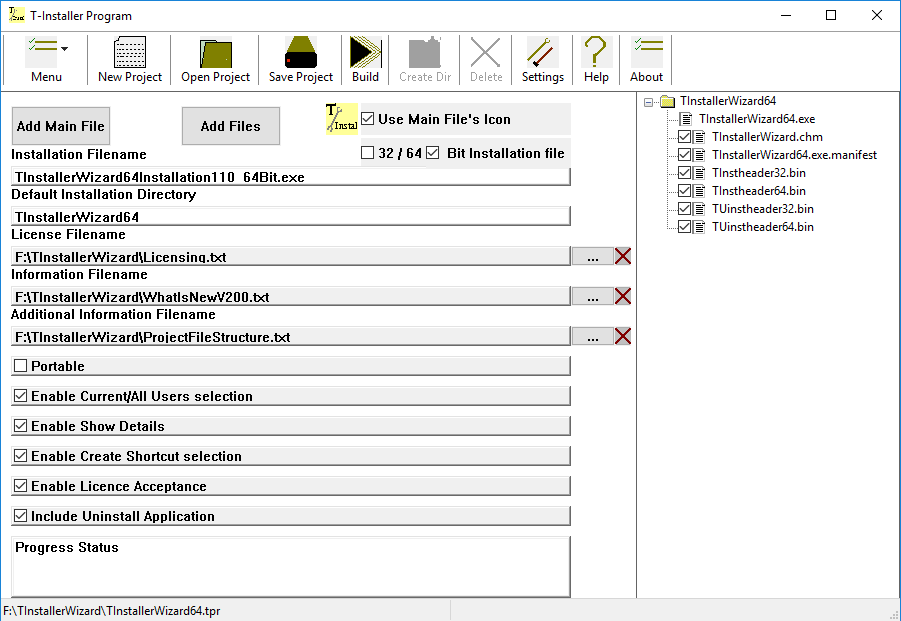Click the License Filename path field
901x621 pixels.
click(x=291, y=256)
